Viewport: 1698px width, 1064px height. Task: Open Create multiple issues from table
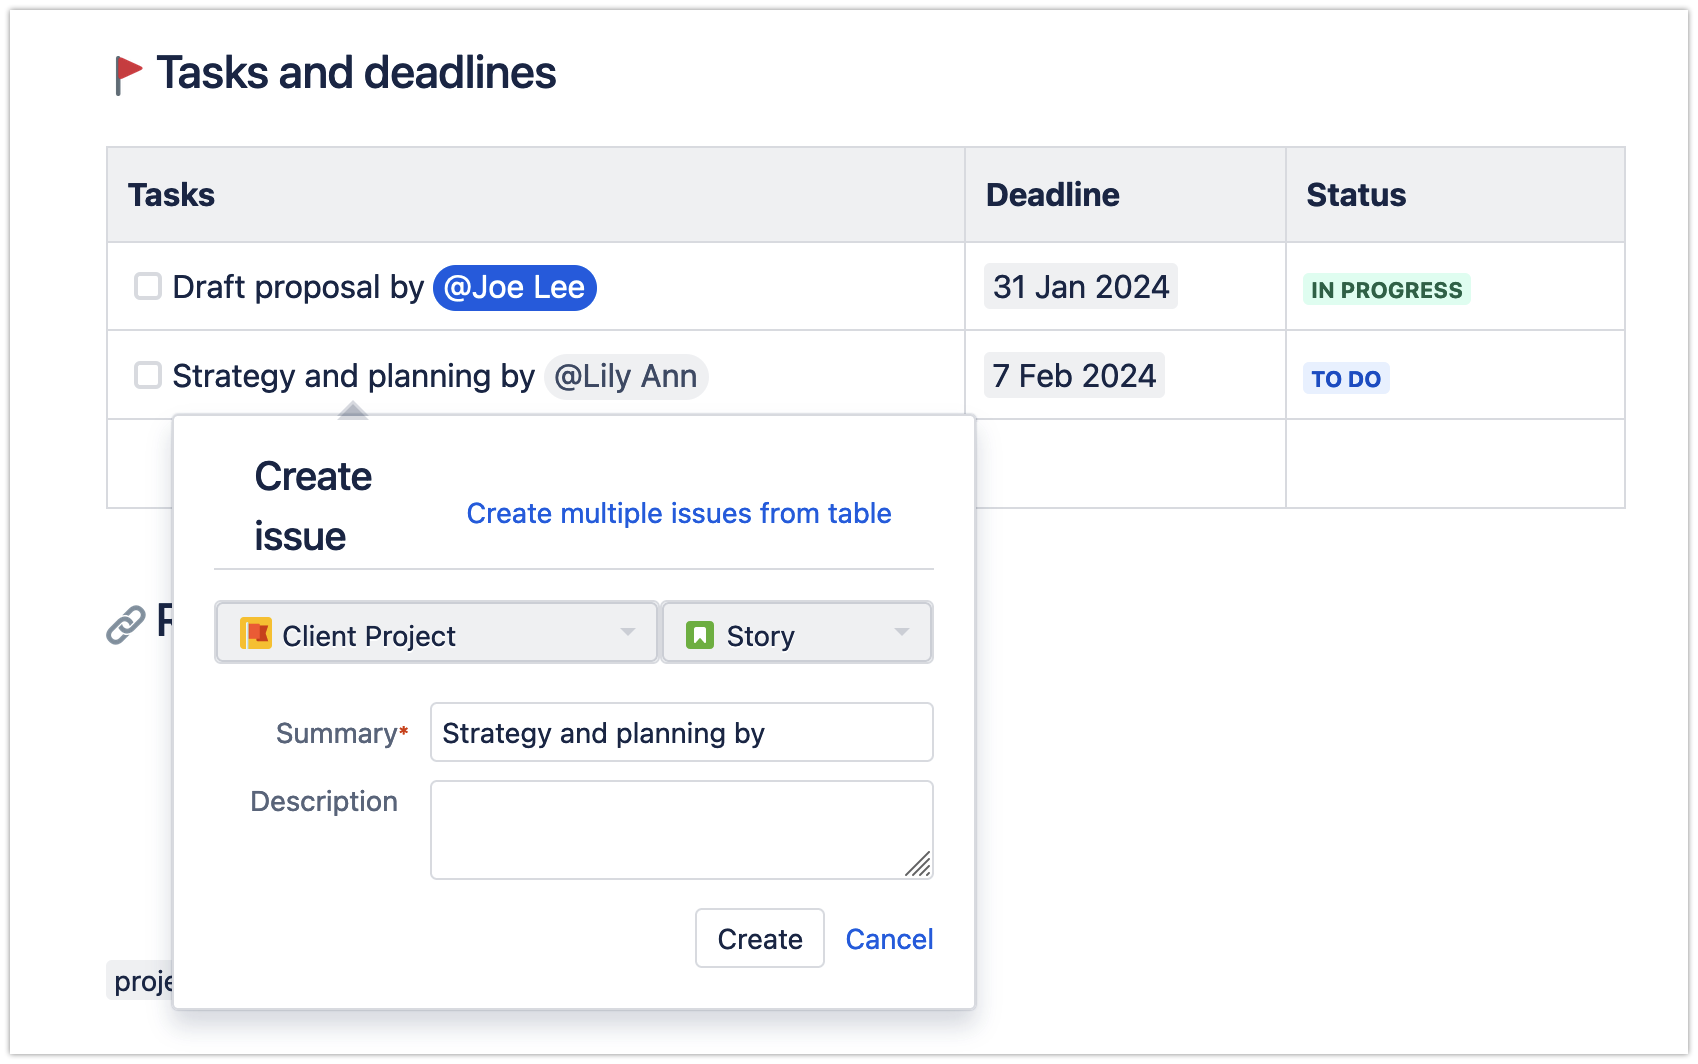click(x=678, y=513)
